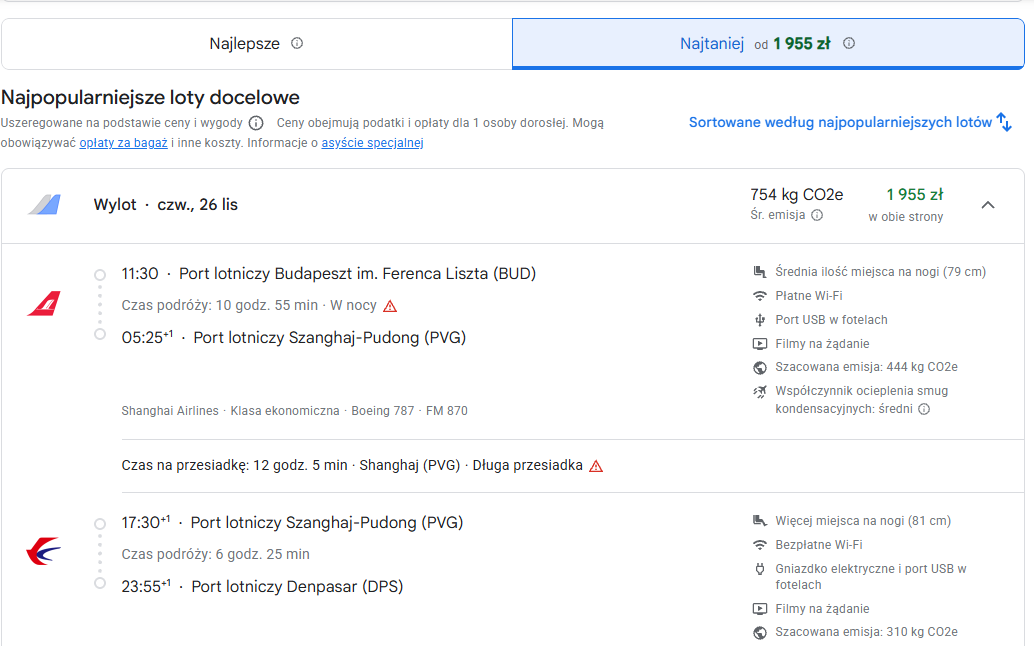Click the airline tail logo beside Wylot
1034x646 pixels.
(44, 204)
